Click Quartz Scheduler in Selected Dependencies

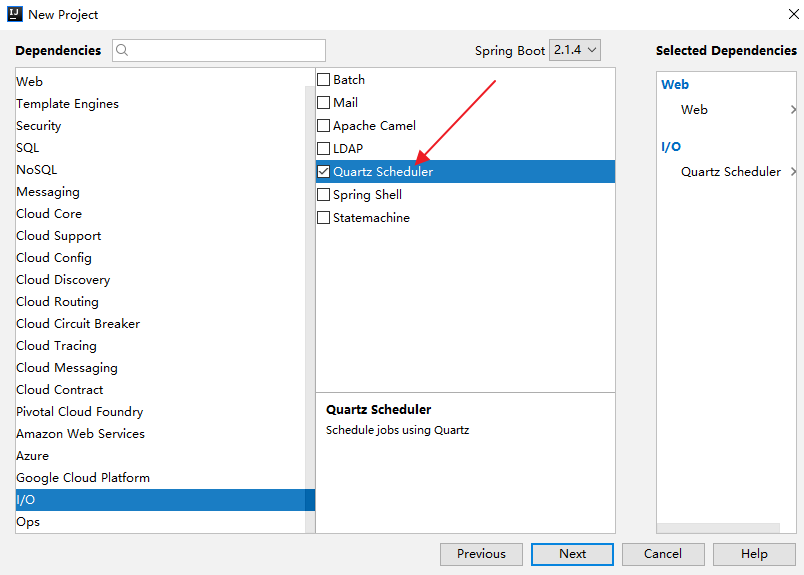click(x=731, y=171)
